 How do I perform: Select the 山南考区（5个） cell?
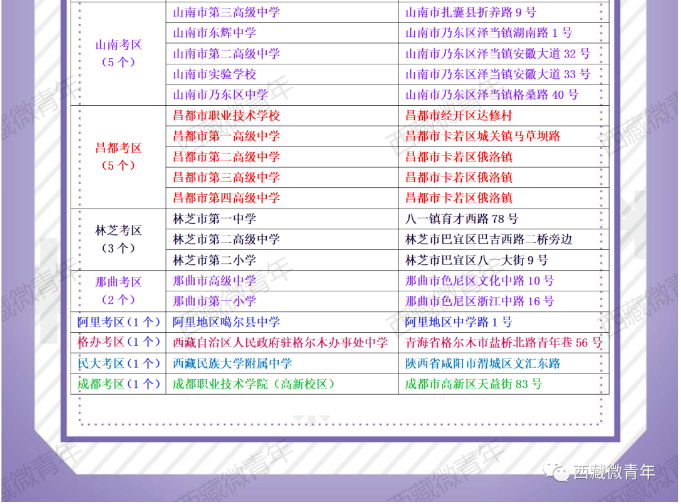pyautogui.click(x=118, y=53)
